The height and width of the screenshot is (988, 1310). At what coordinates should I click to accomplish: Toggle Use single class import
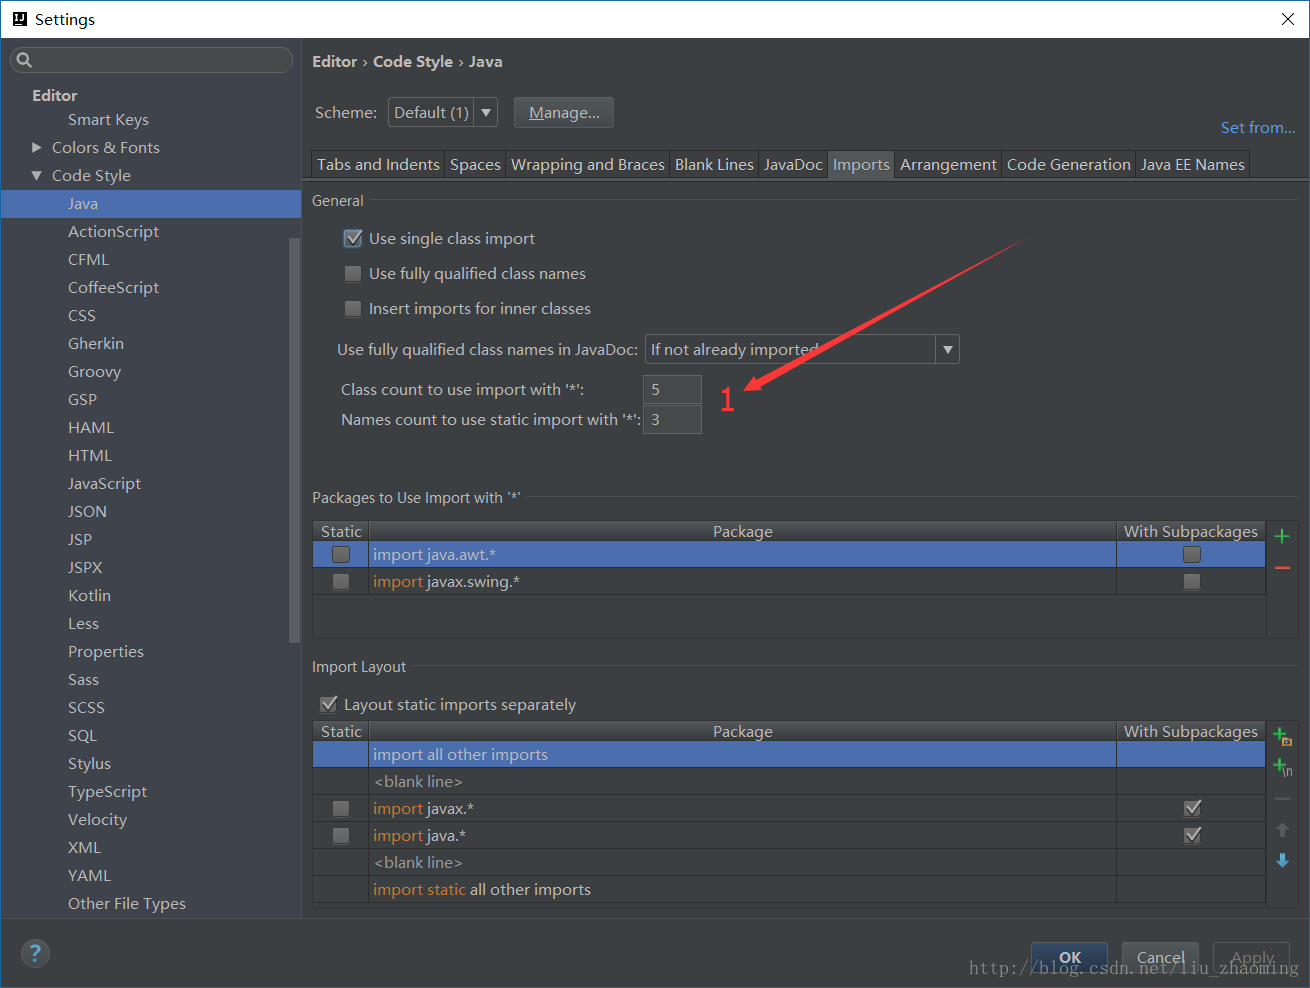[352, 239]
